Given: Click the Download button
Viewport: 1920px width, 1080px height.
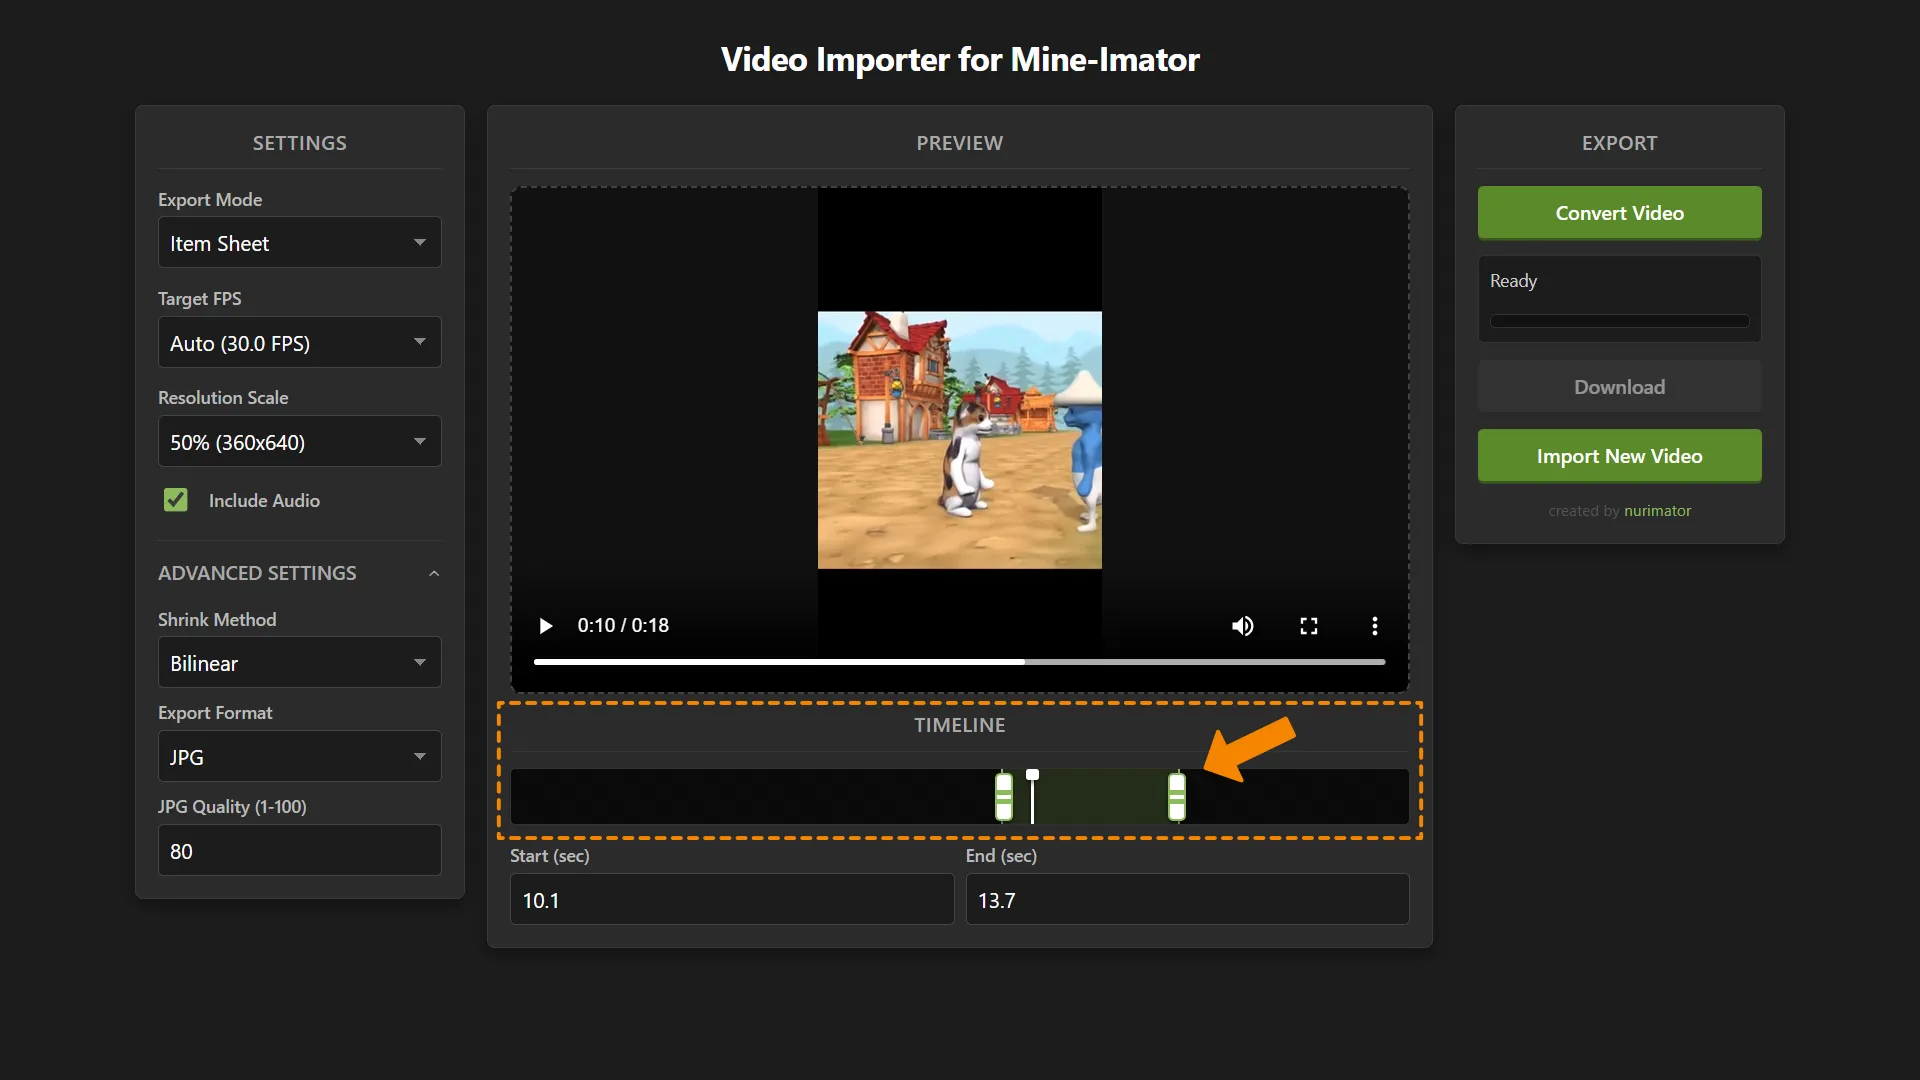Looking at the screenshot, I should [x=1619, y=387].
